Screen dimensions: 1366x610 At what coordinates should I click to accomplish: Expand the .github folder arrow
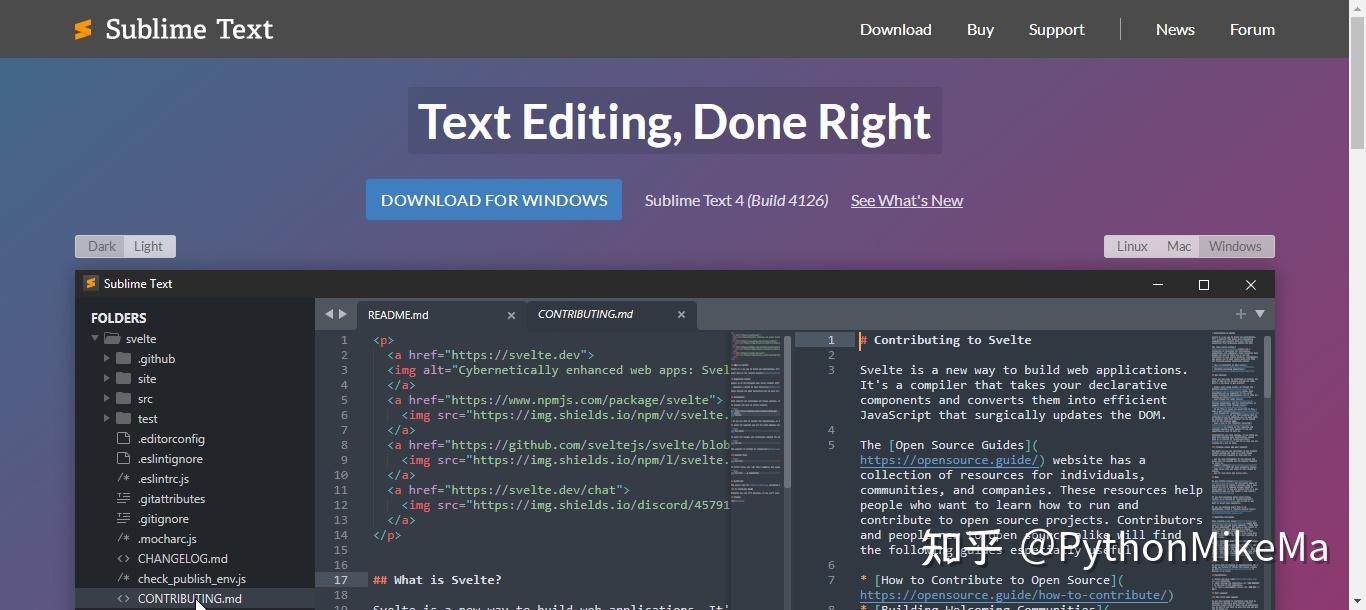[107, 358]
